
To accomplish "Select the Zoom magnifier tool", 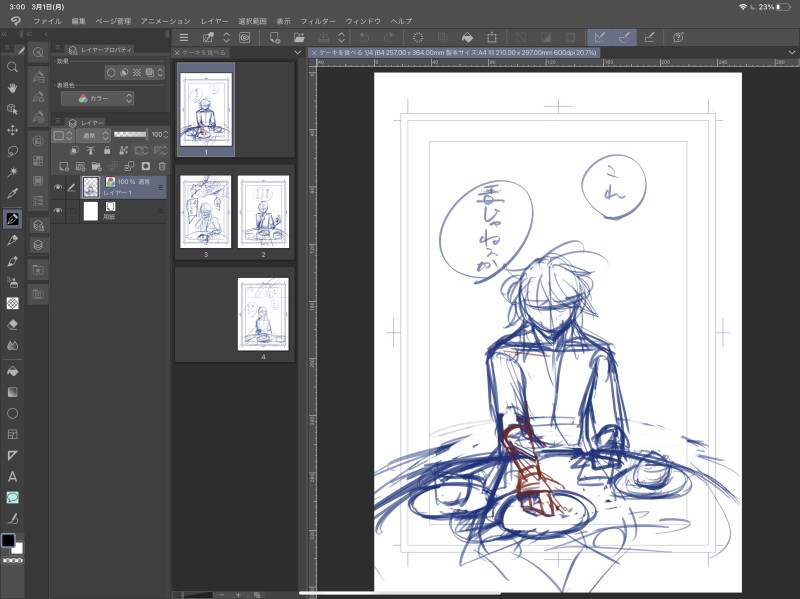I will point(12,67).
